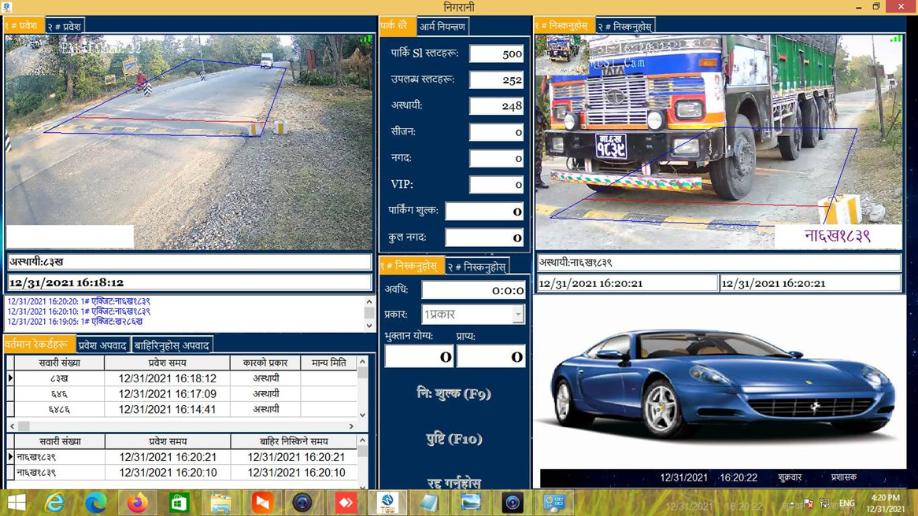Click the event log scroll-down arrow
Image resolution: width=918 pixels, height=516 pixels.
click(369, 325)
